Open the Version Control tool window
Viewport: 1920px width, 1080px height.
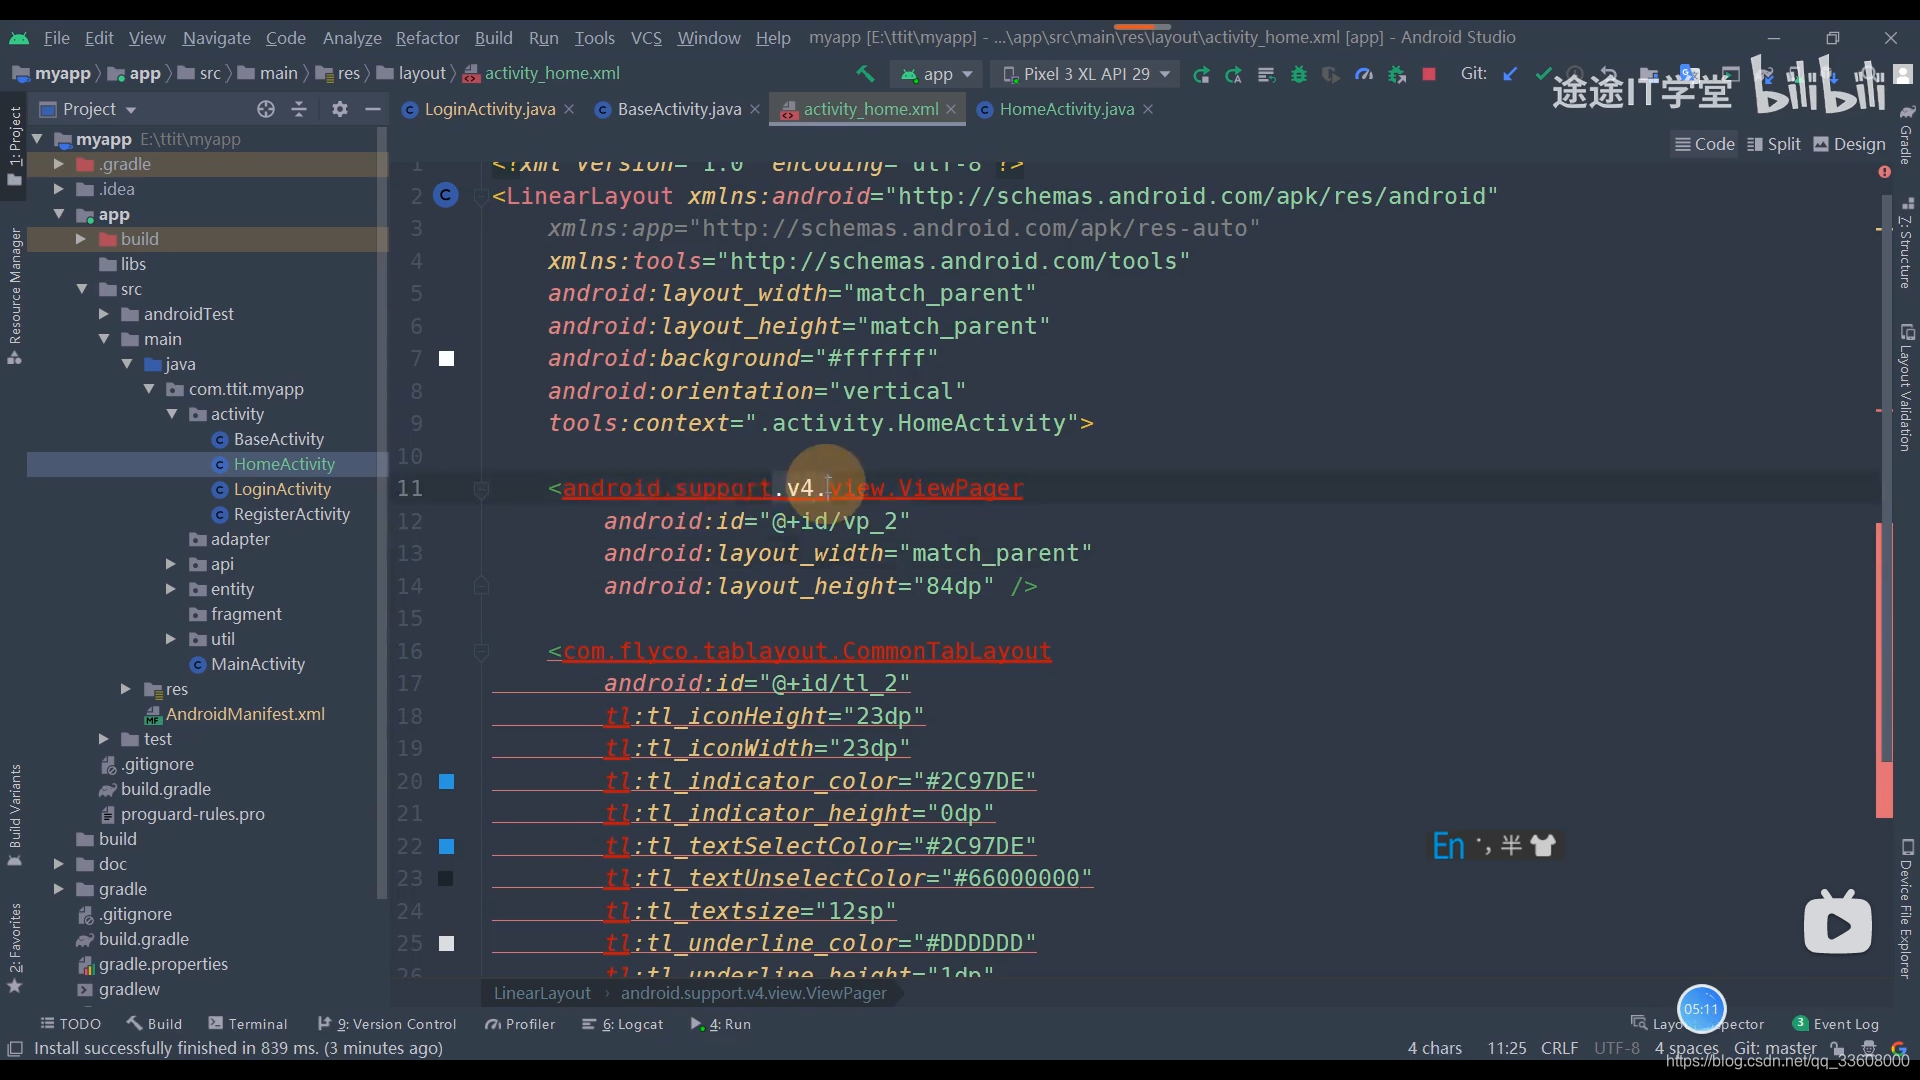[386, 1024]
